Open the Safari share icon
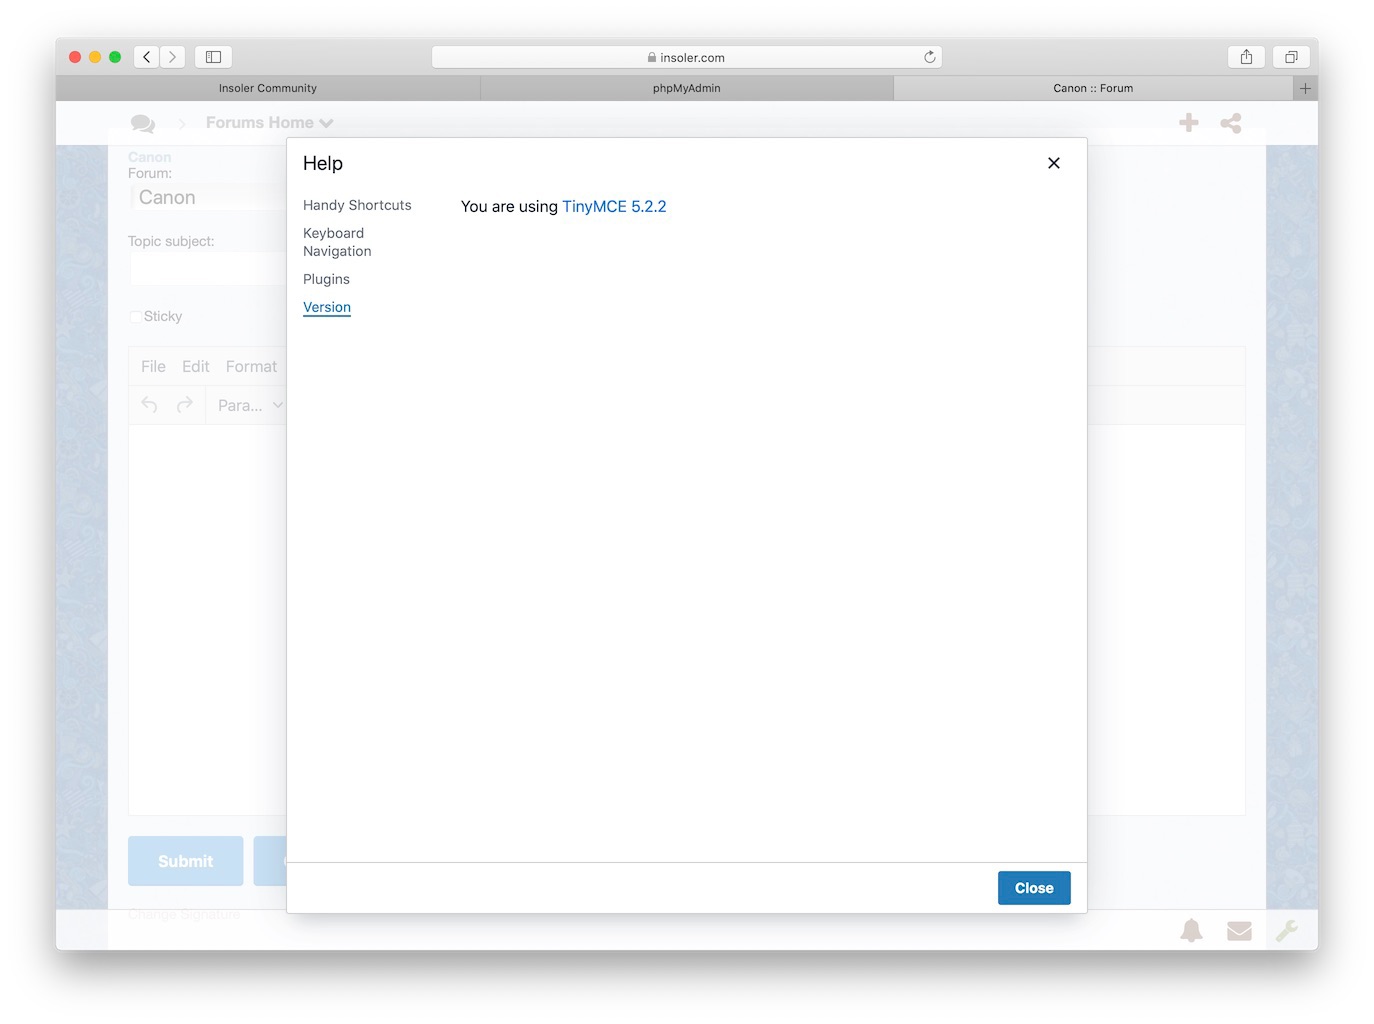The width and height of the screenshot is (1374, 1024). coord(1246,57)
